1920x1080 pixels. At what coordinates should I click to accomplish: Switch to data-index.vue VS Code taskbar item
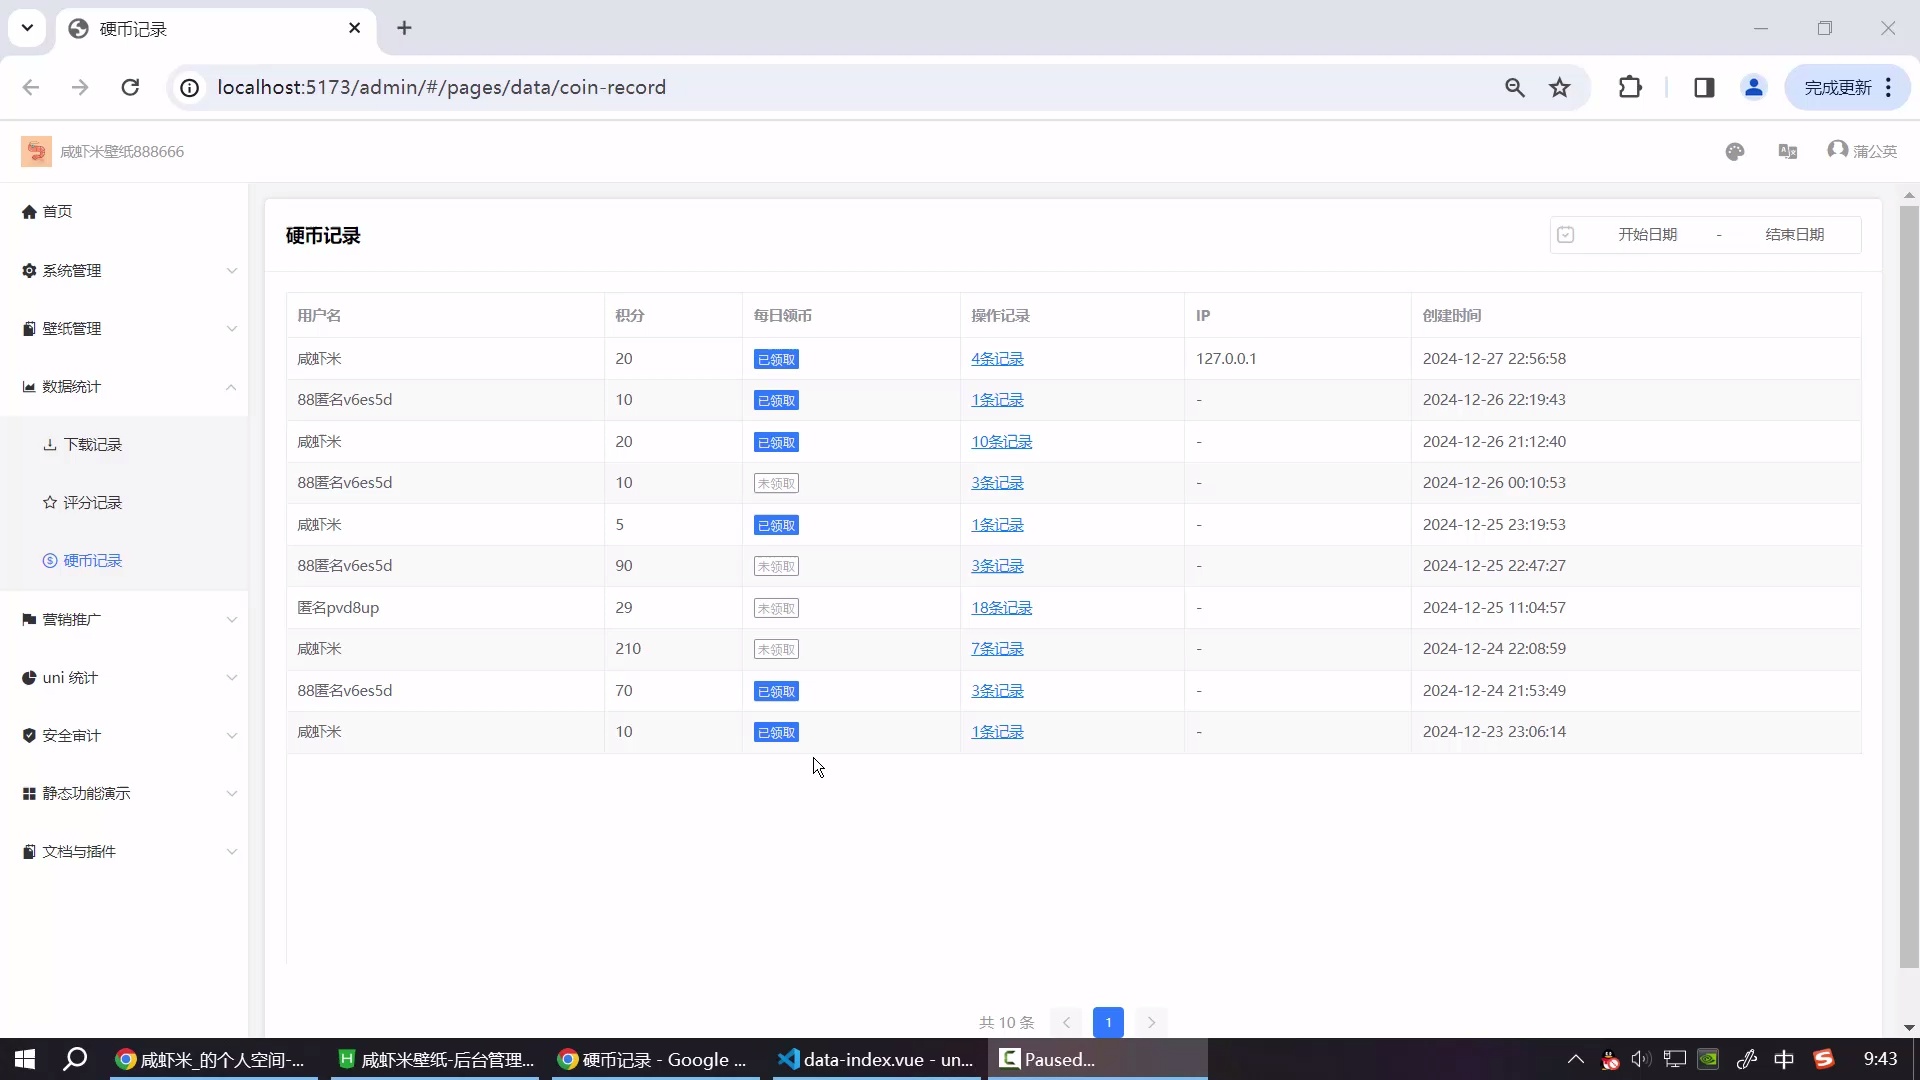pos(875,1060)
